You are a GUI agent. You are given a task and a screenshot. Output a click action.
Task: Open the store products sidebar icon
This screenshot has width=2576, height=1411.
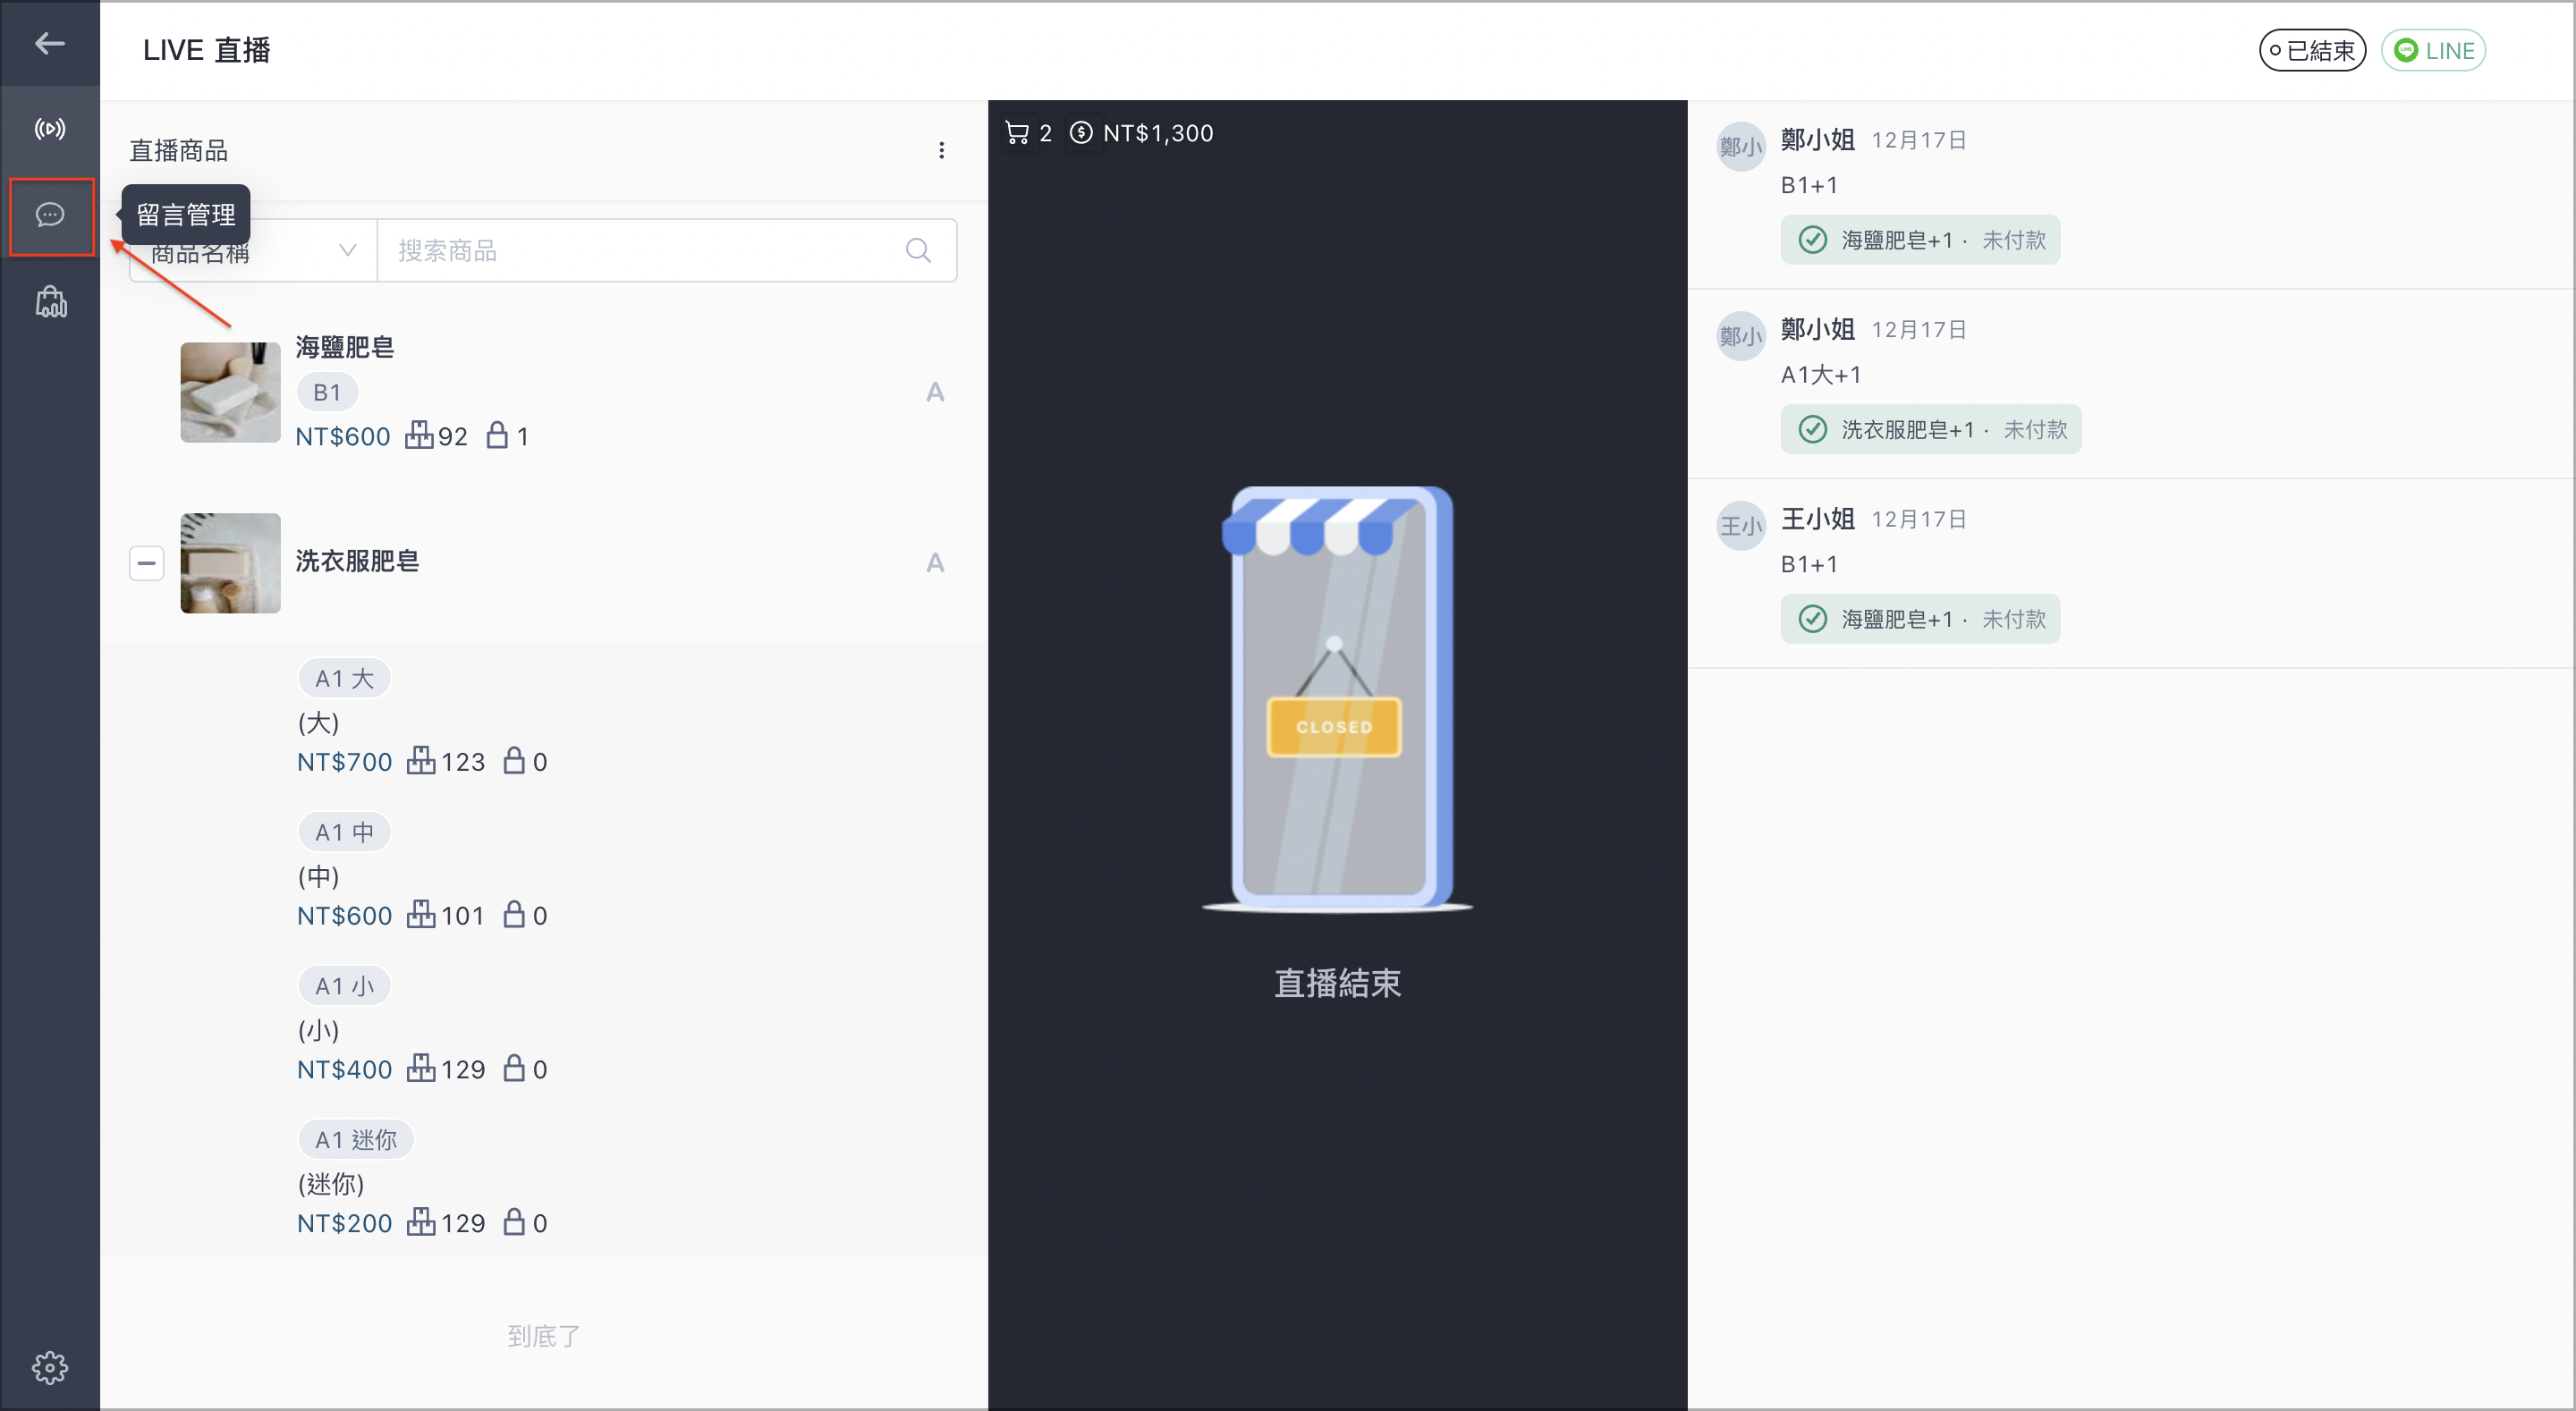pos(51,301)
